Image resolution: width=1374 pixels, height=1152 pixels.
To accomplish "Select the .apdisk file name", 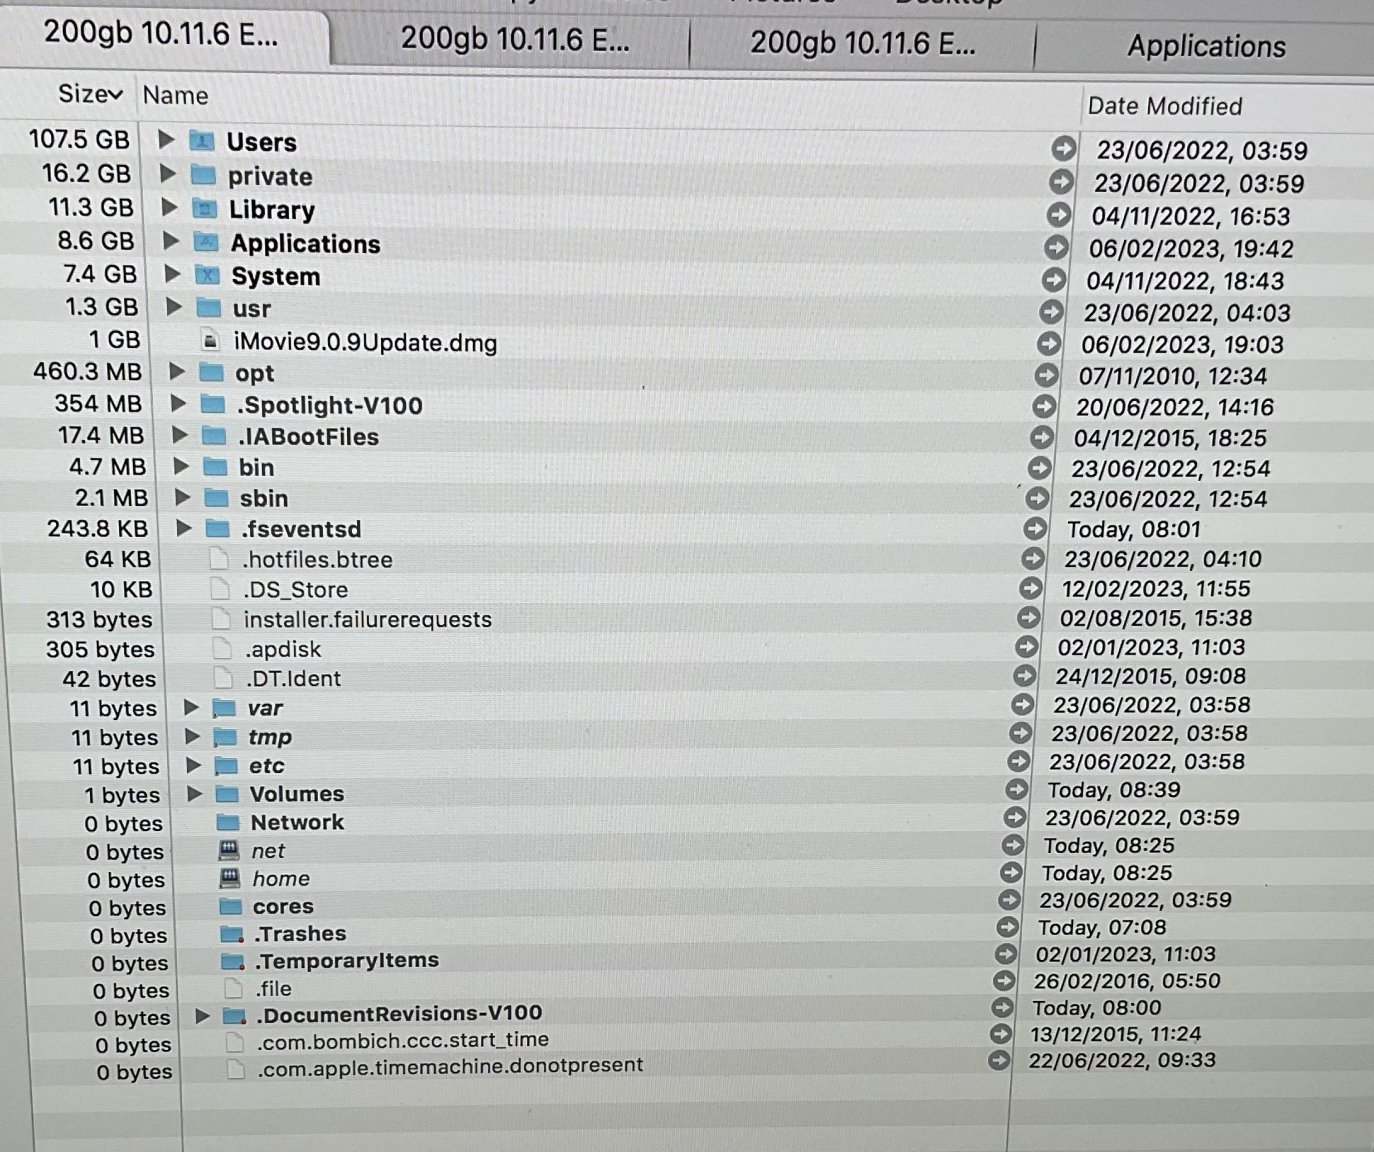I will tap(283, 649).
